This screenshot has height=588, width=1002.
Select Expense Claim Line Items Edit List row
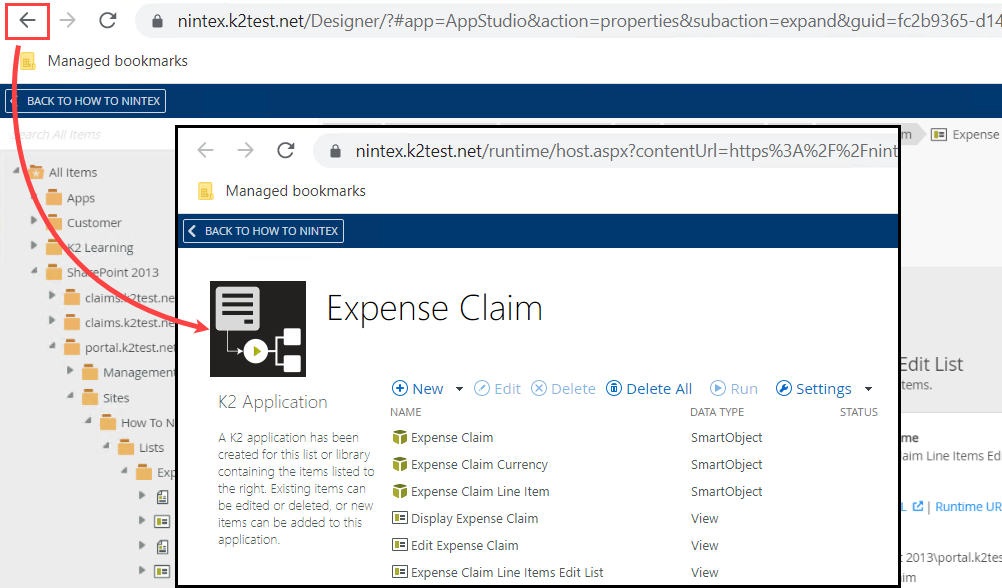(635, 572)
